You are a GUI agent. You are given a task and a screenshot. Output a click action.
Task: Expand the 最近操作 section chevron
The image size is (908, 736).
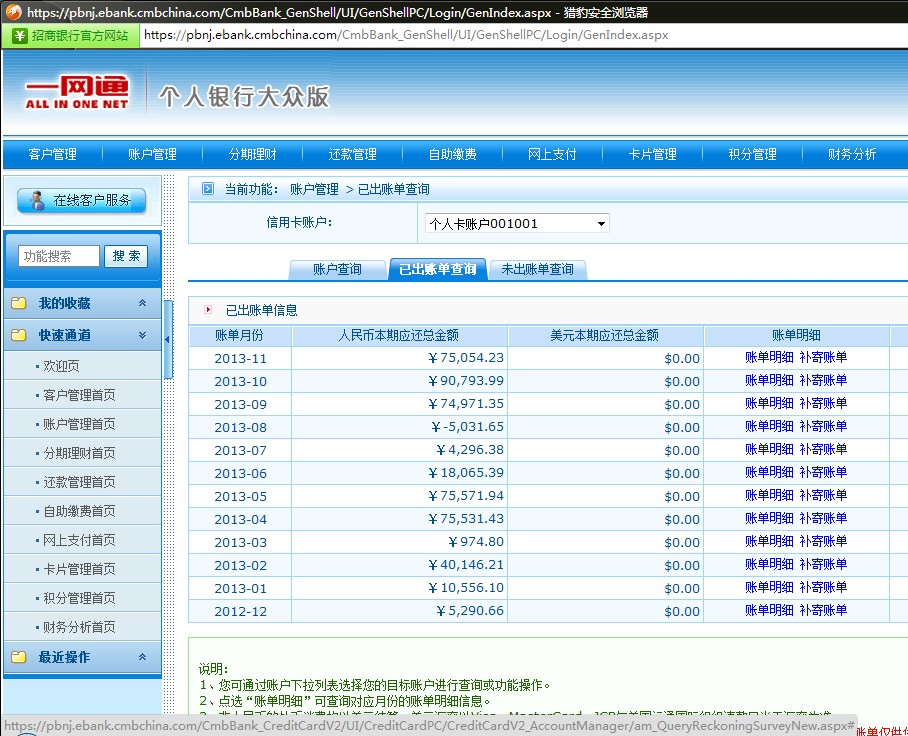142,657
